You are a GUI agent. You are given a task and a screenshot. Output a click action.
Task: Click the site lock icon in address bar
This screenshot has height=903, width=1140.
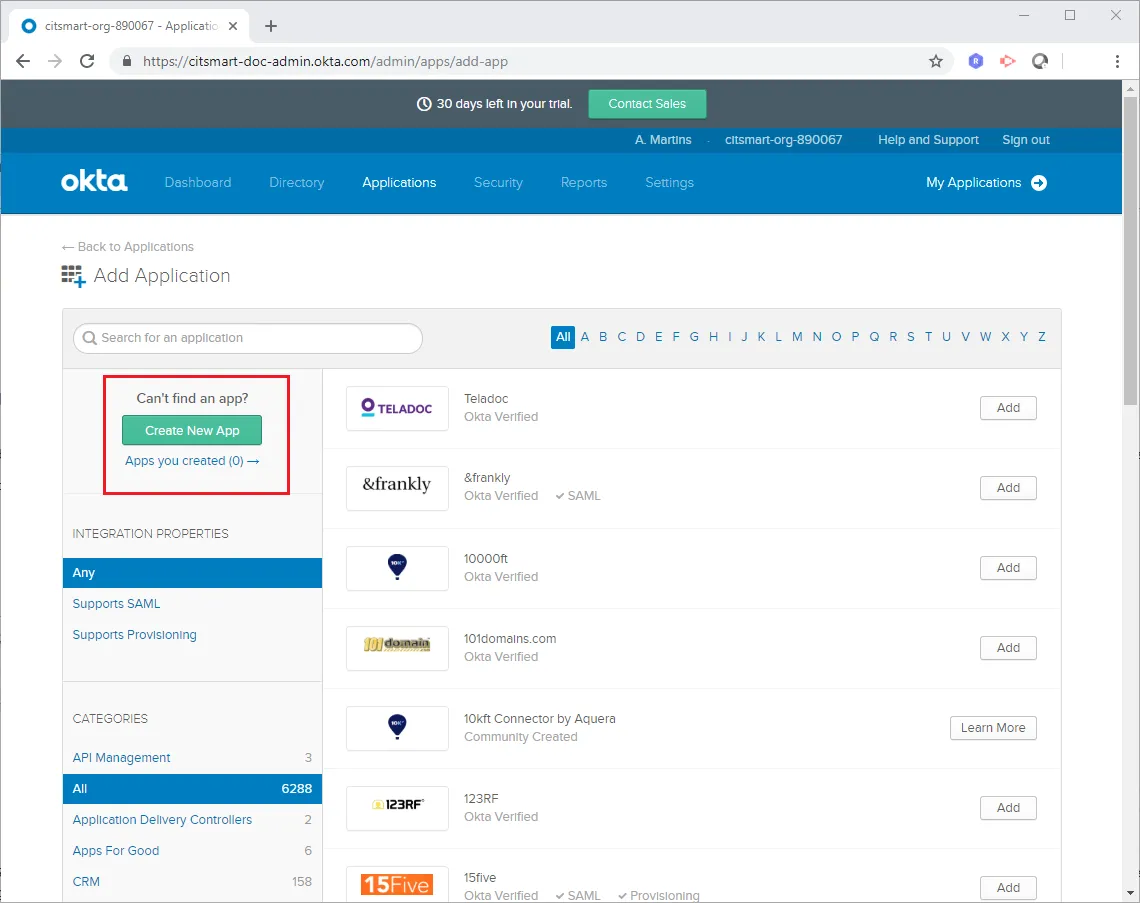pos(127,61)
